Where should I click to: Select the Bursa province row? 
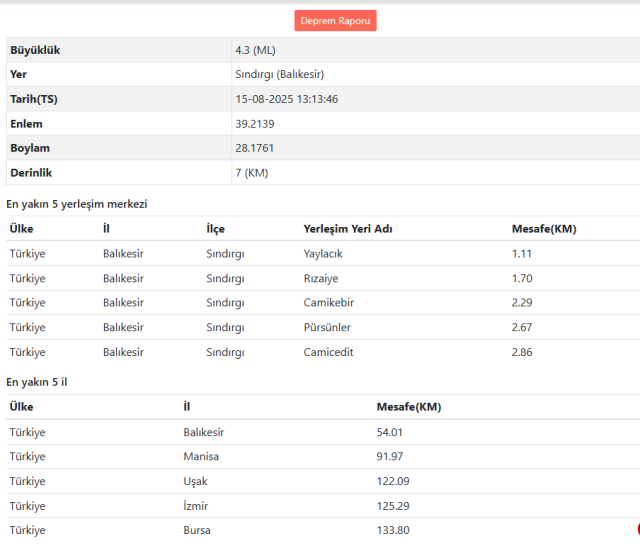point(323,530)
